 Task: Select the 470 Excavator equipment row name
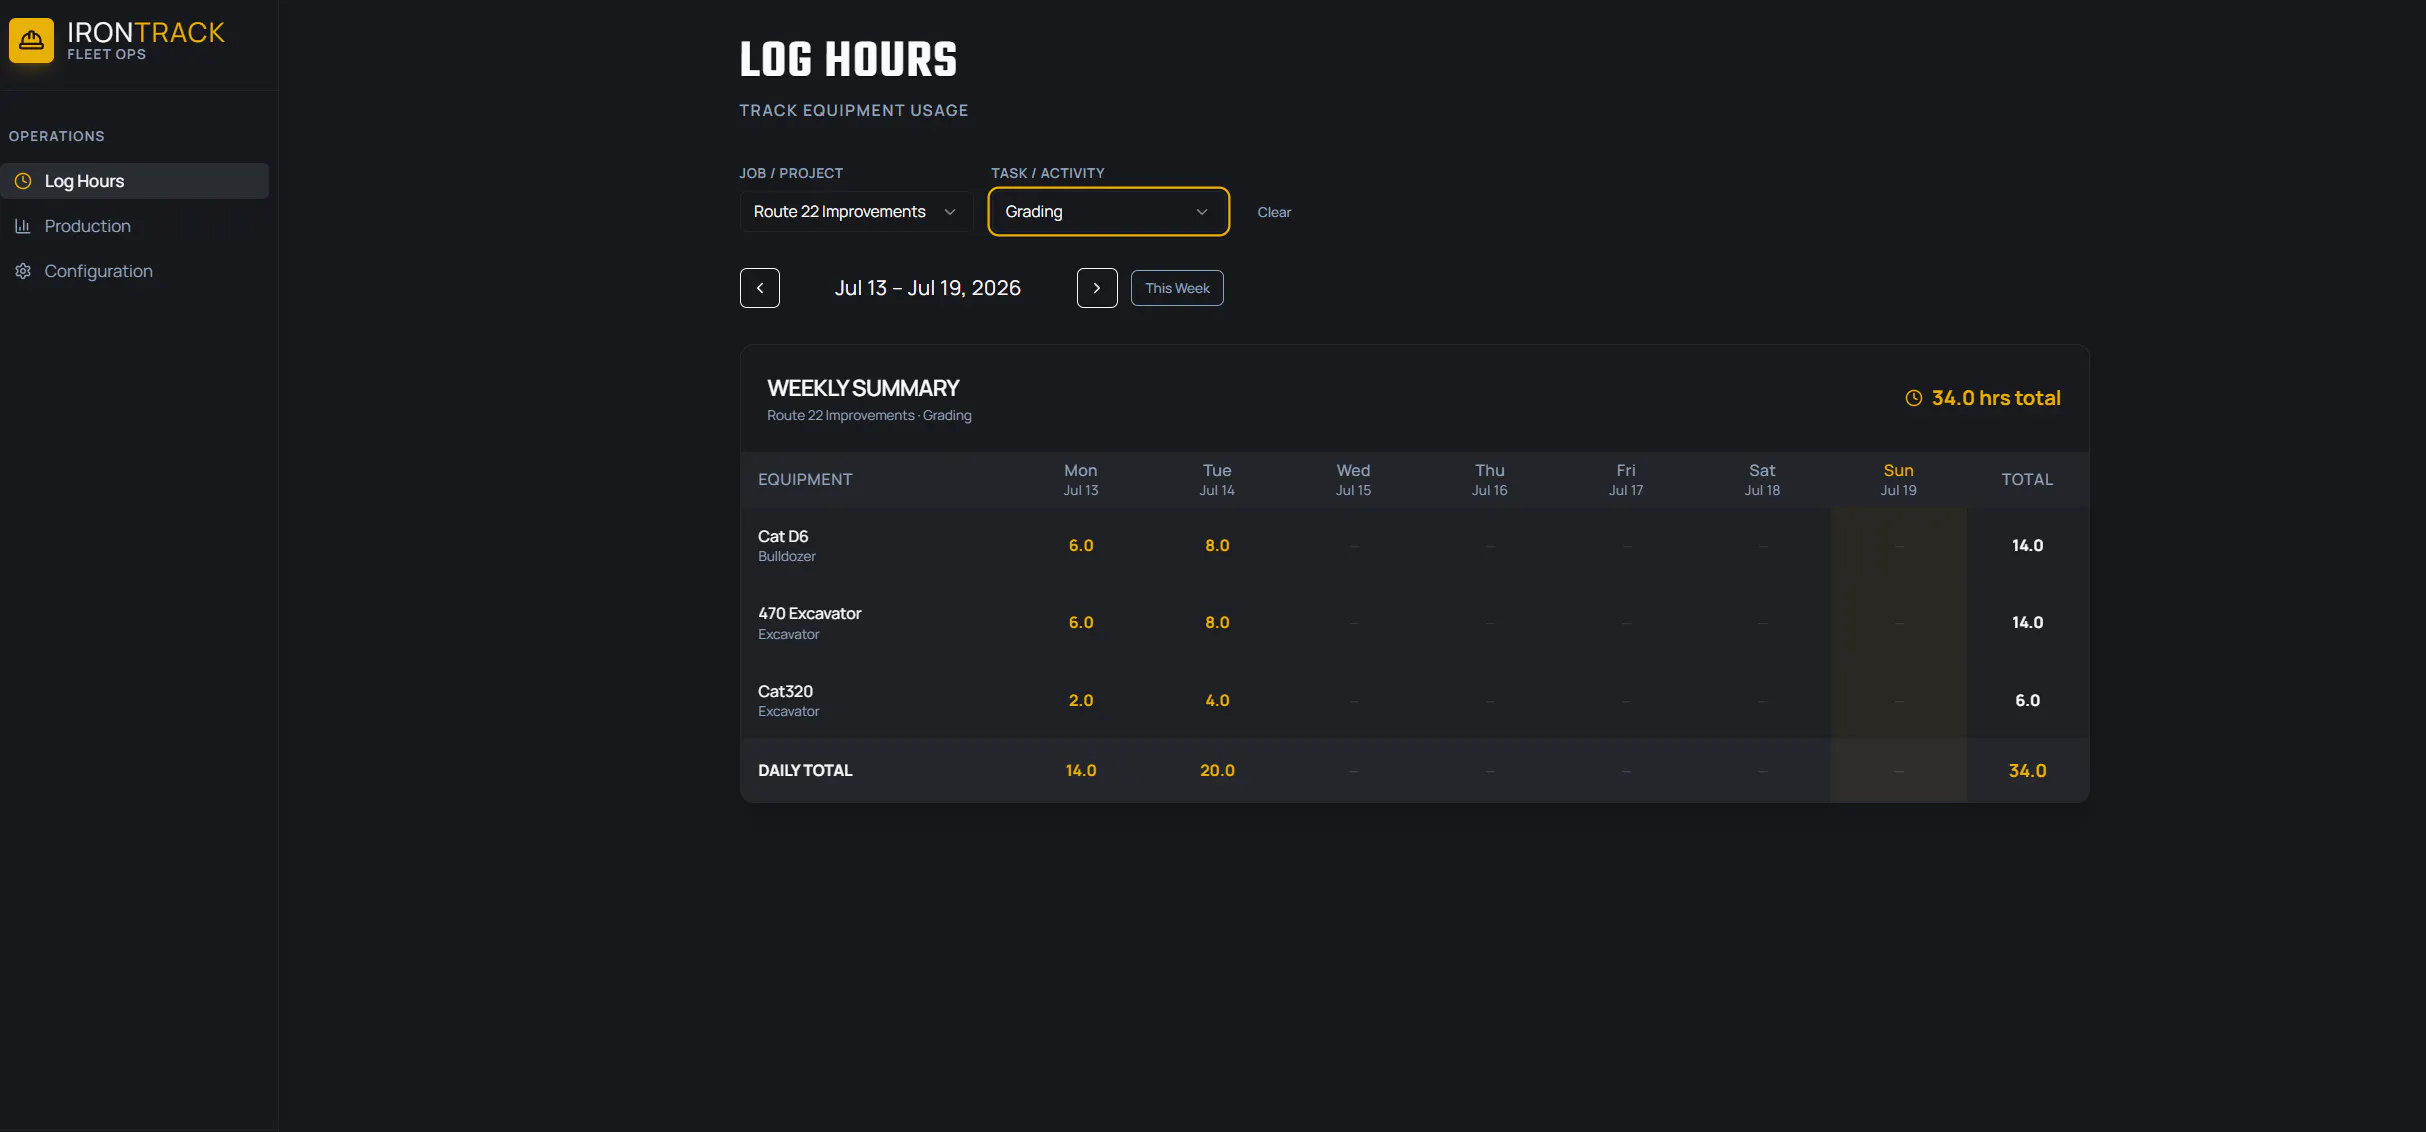(x=809, y=614)
